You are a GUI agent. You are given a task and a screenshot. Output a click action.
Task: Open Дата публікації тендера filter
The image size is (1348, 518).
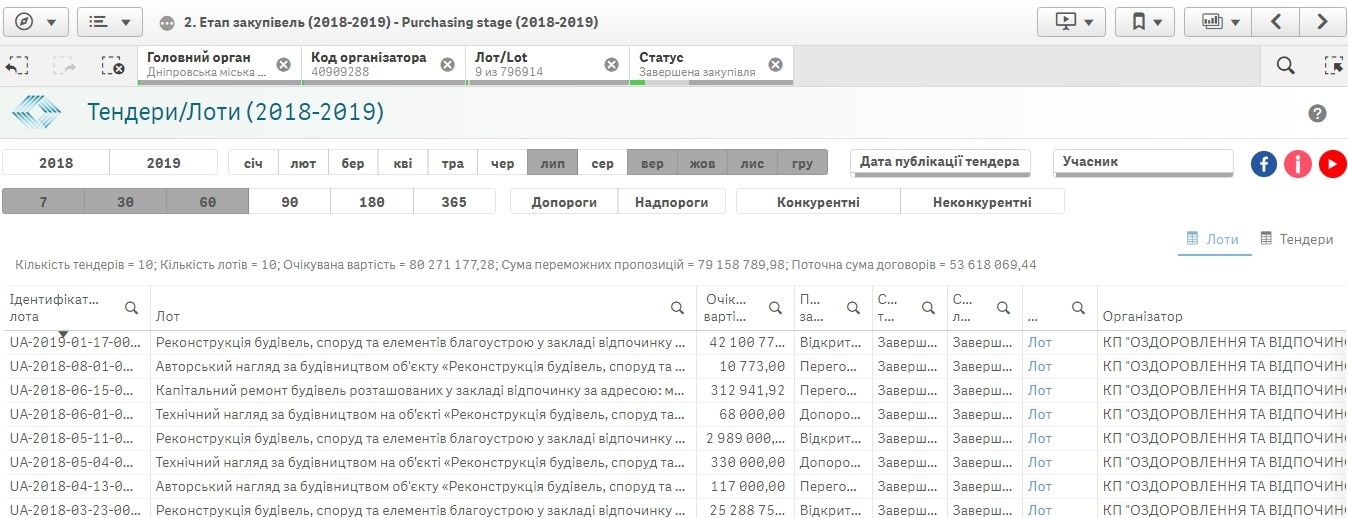[x=940, y=162]
